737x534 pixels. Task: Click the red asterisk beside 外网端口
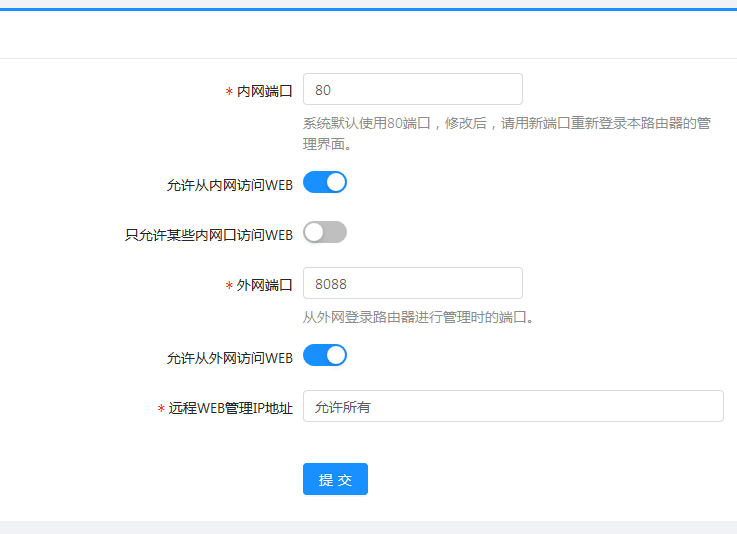point(229,285)
